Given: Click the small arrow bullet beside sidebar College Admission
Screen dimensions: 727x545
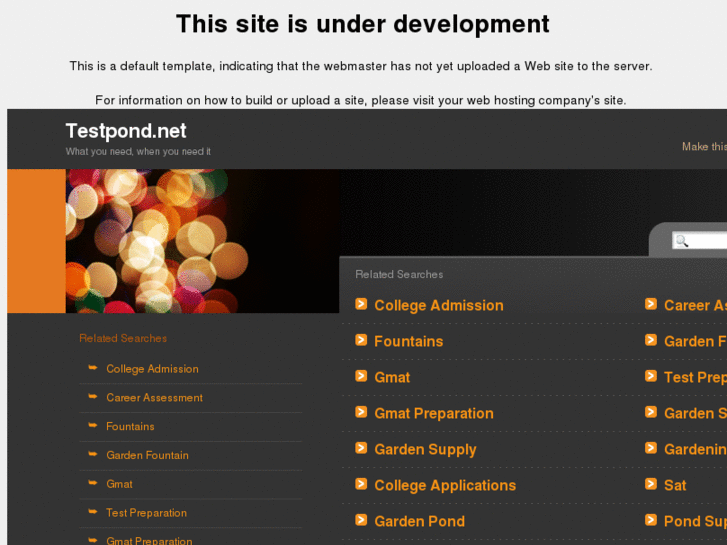Looking at the screenshot, I should tap(93, 368).
